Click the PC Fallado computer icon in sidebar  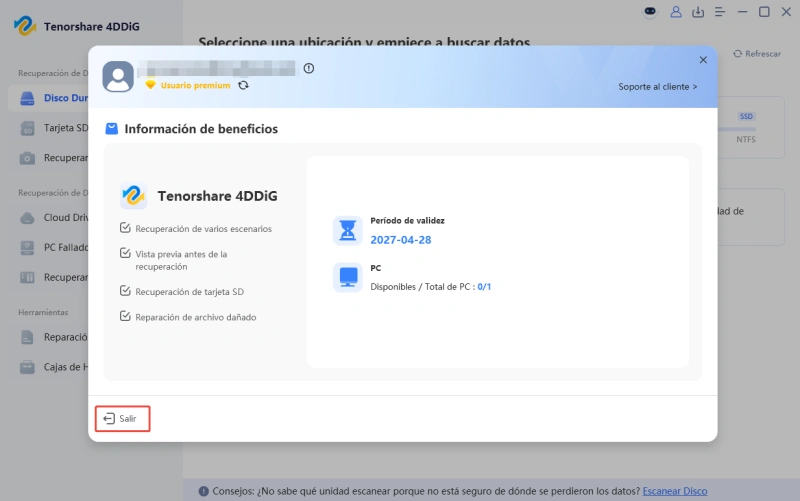click(x=27, y=248)
